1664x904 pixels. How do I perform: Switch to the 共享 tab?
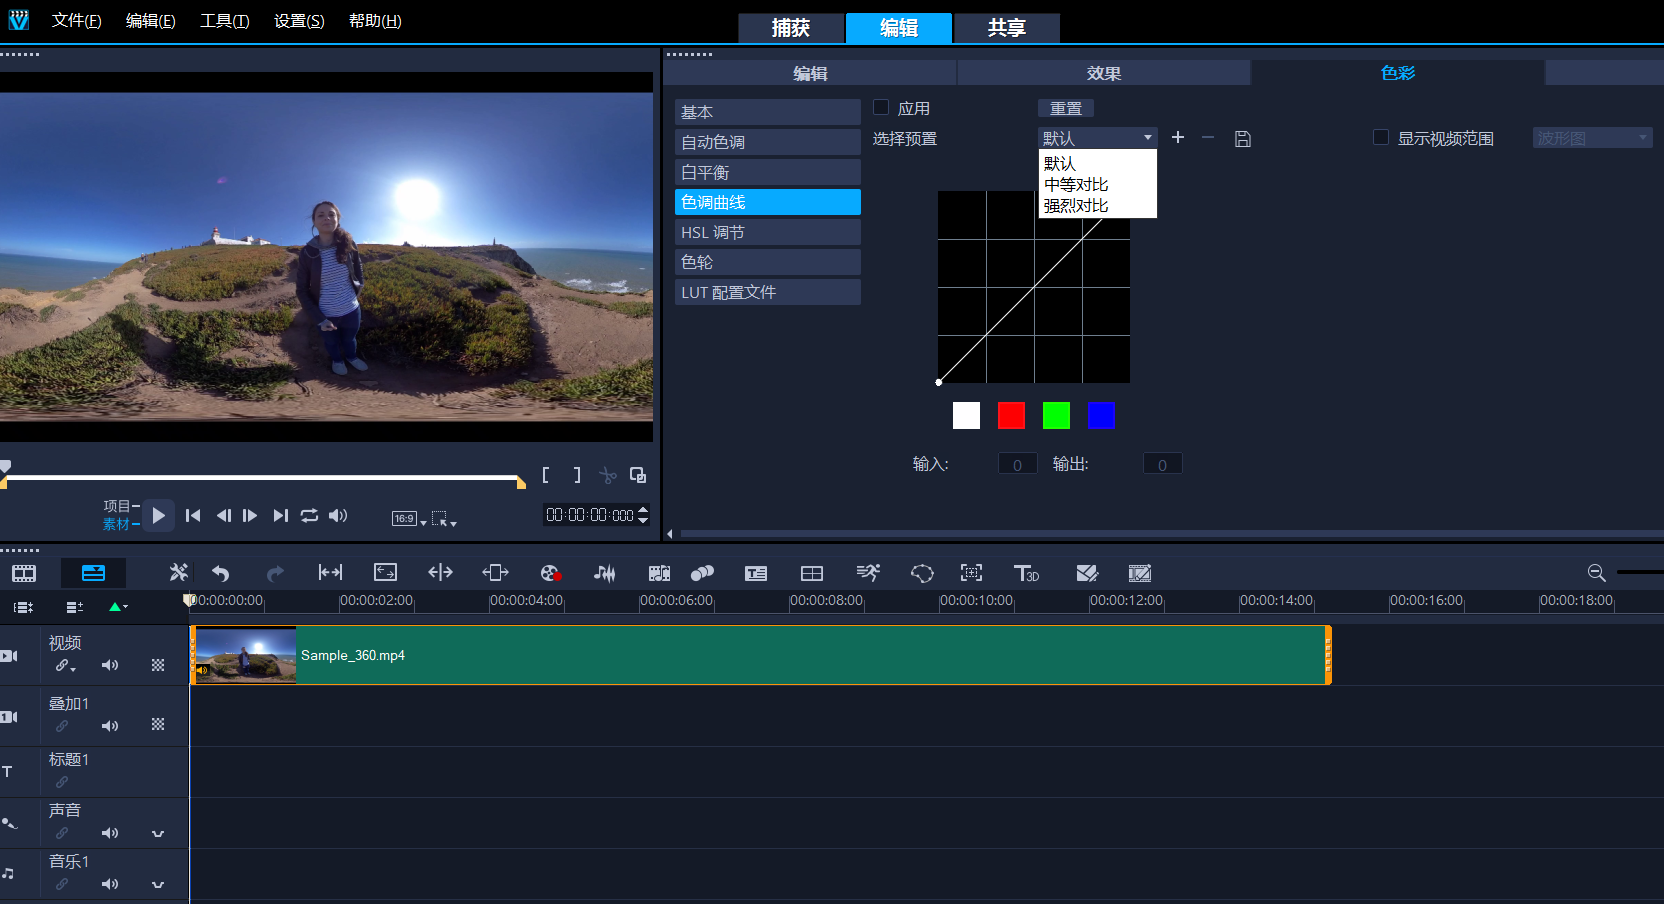(1006, 28)
